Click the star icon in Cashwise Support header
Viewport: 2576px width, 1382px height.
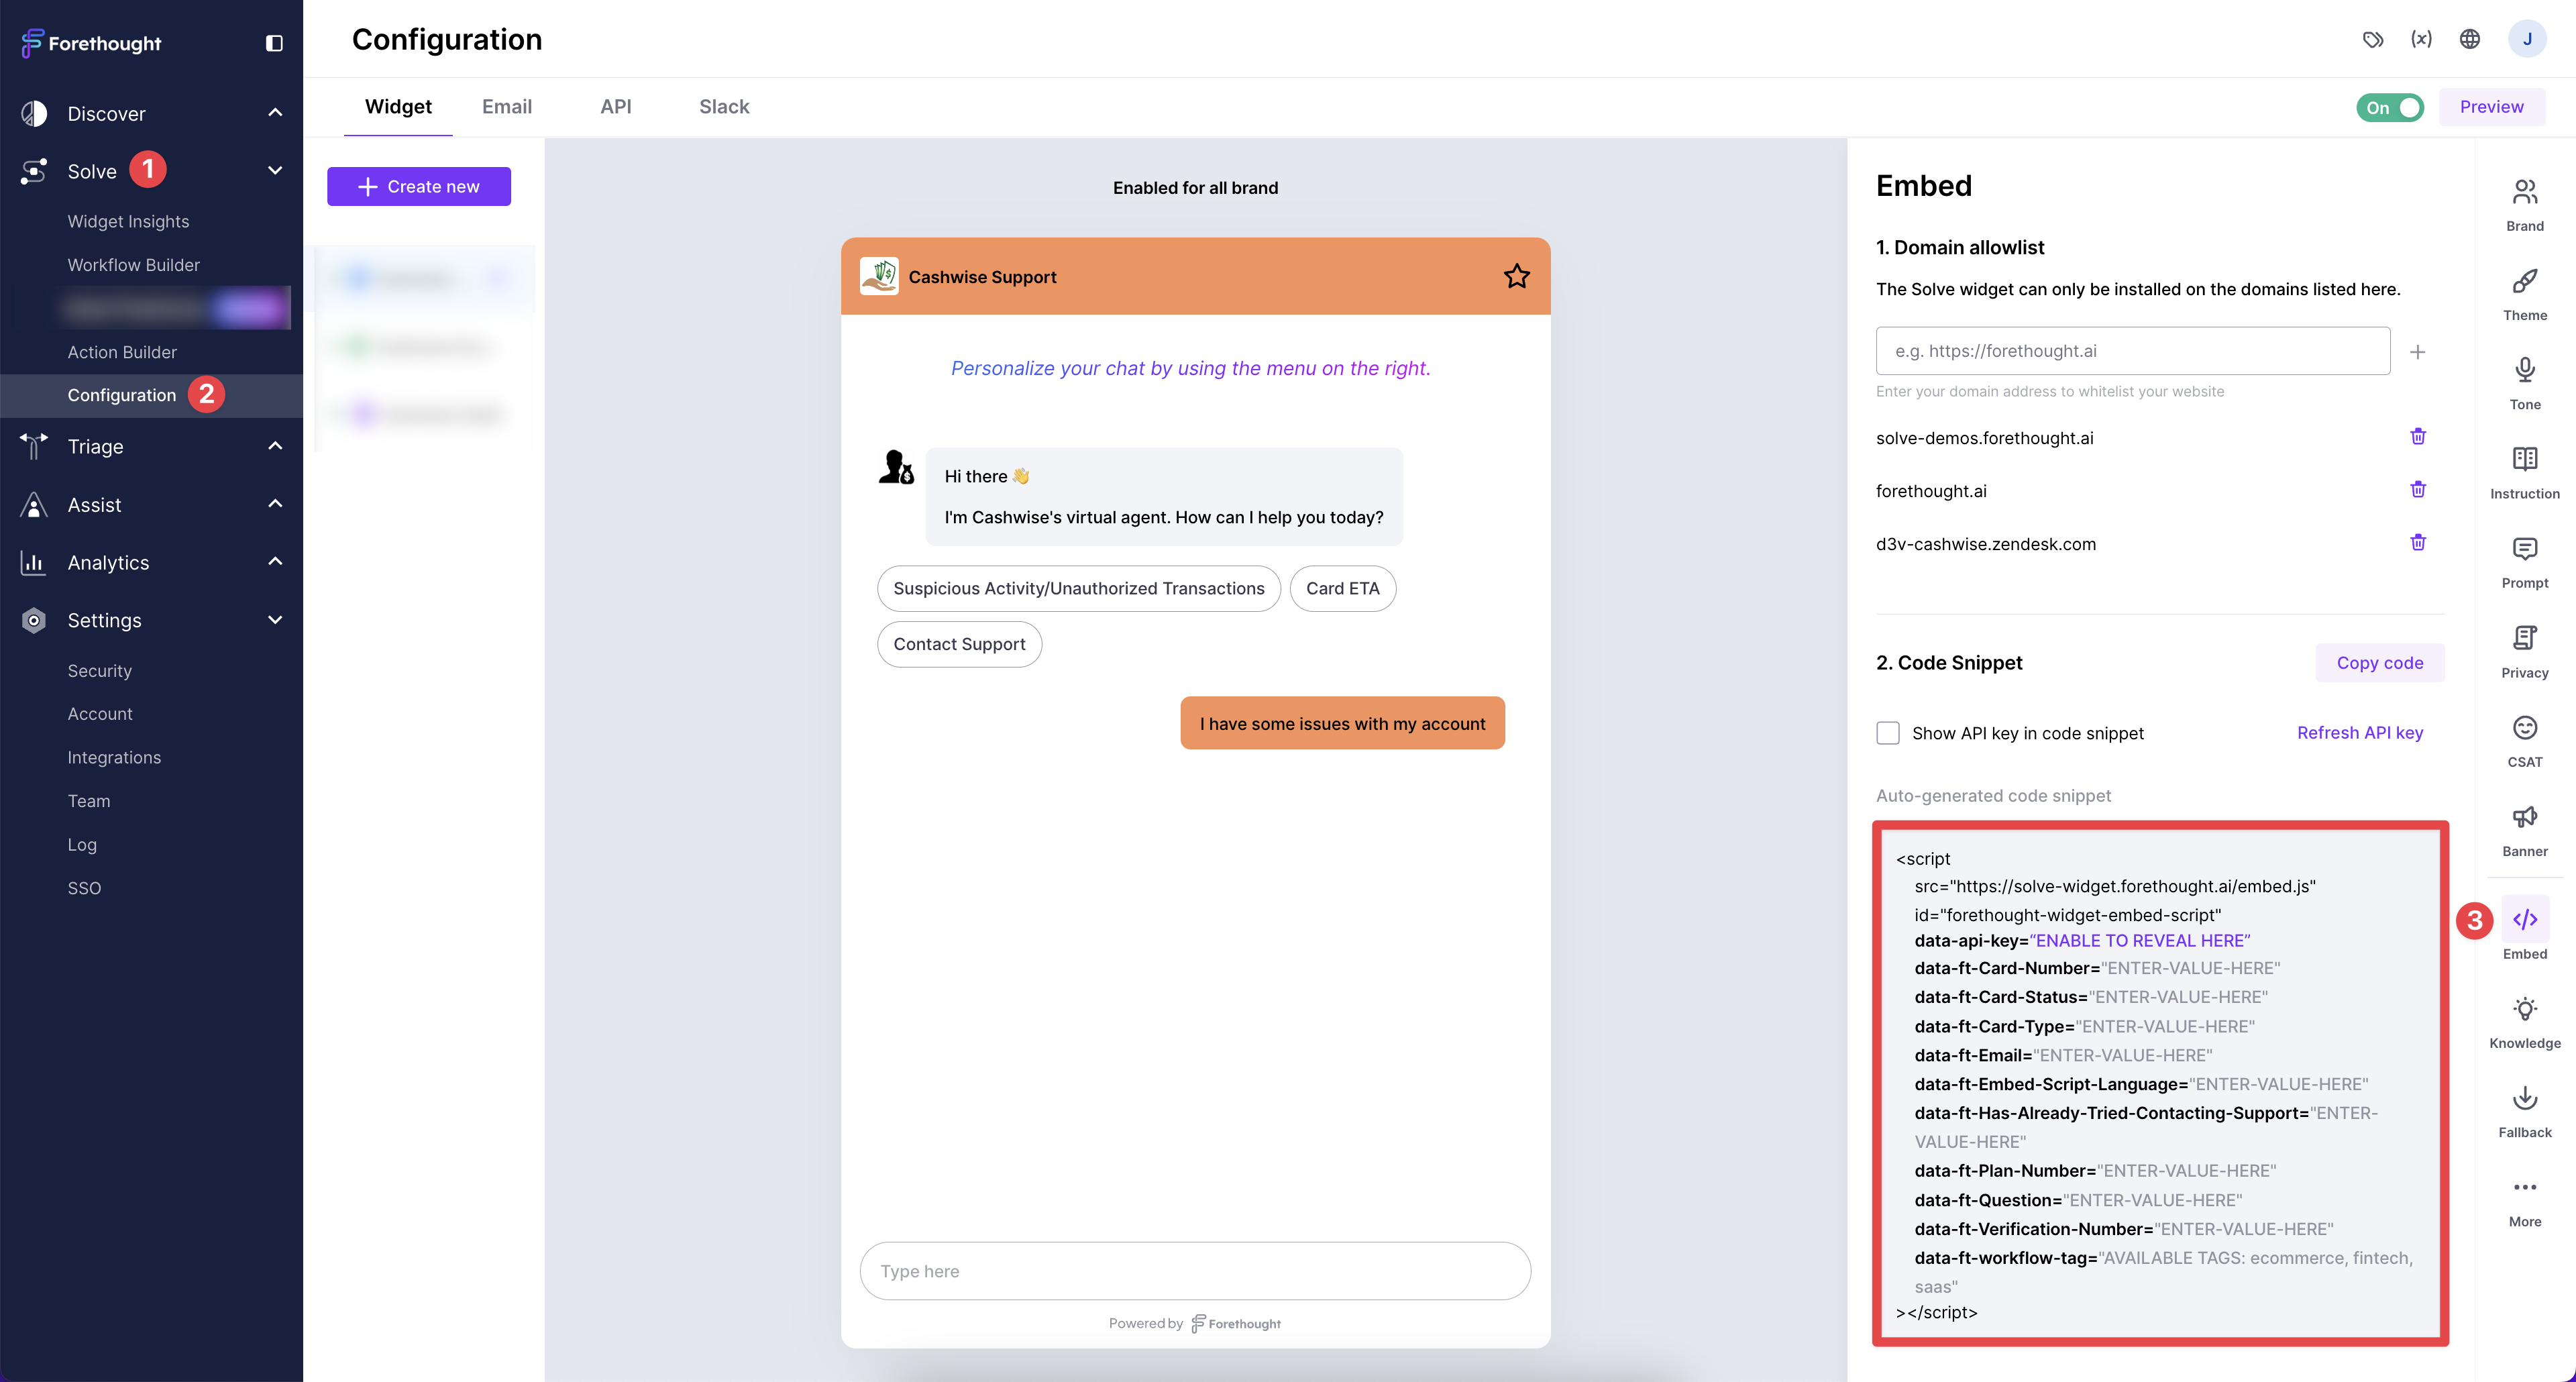click(x=1517, y=276)
